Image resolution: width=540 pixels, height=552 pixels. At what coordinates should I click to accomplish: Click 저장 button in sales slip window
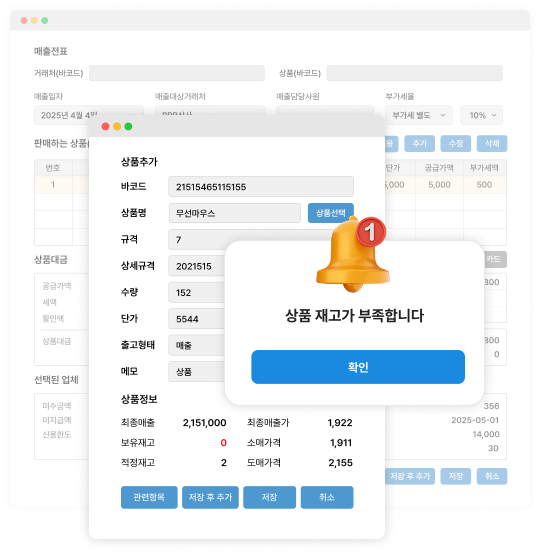click(456, 476)
